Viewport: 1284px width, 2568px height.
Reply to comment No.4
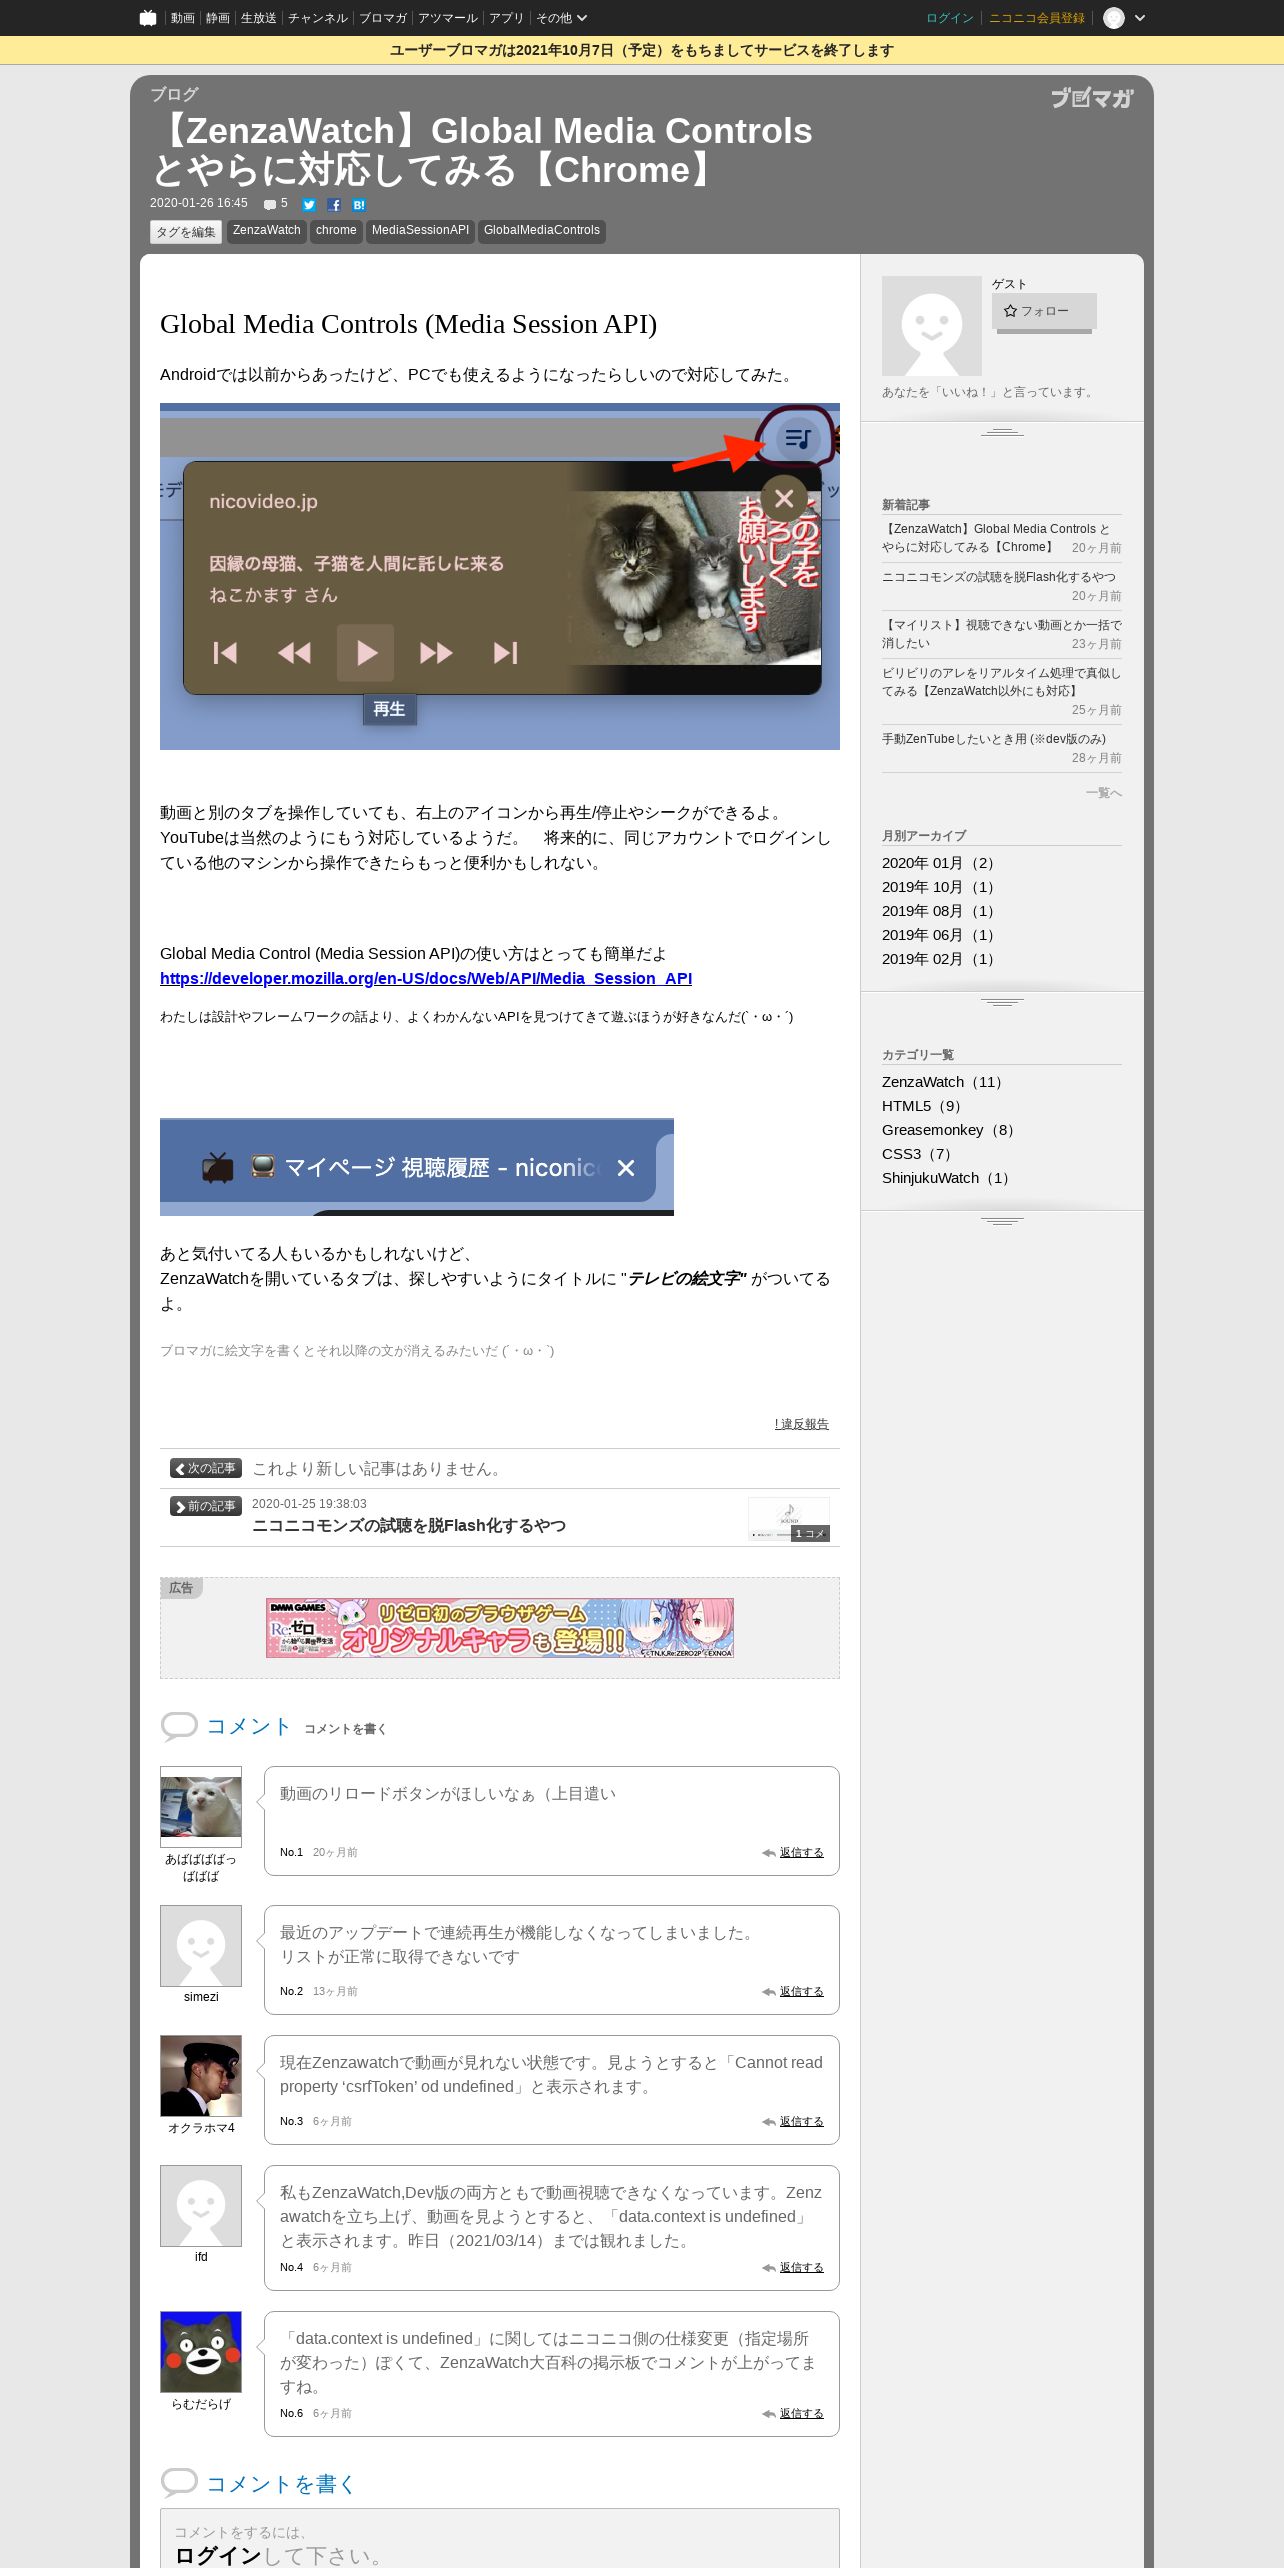[801, 2268]
